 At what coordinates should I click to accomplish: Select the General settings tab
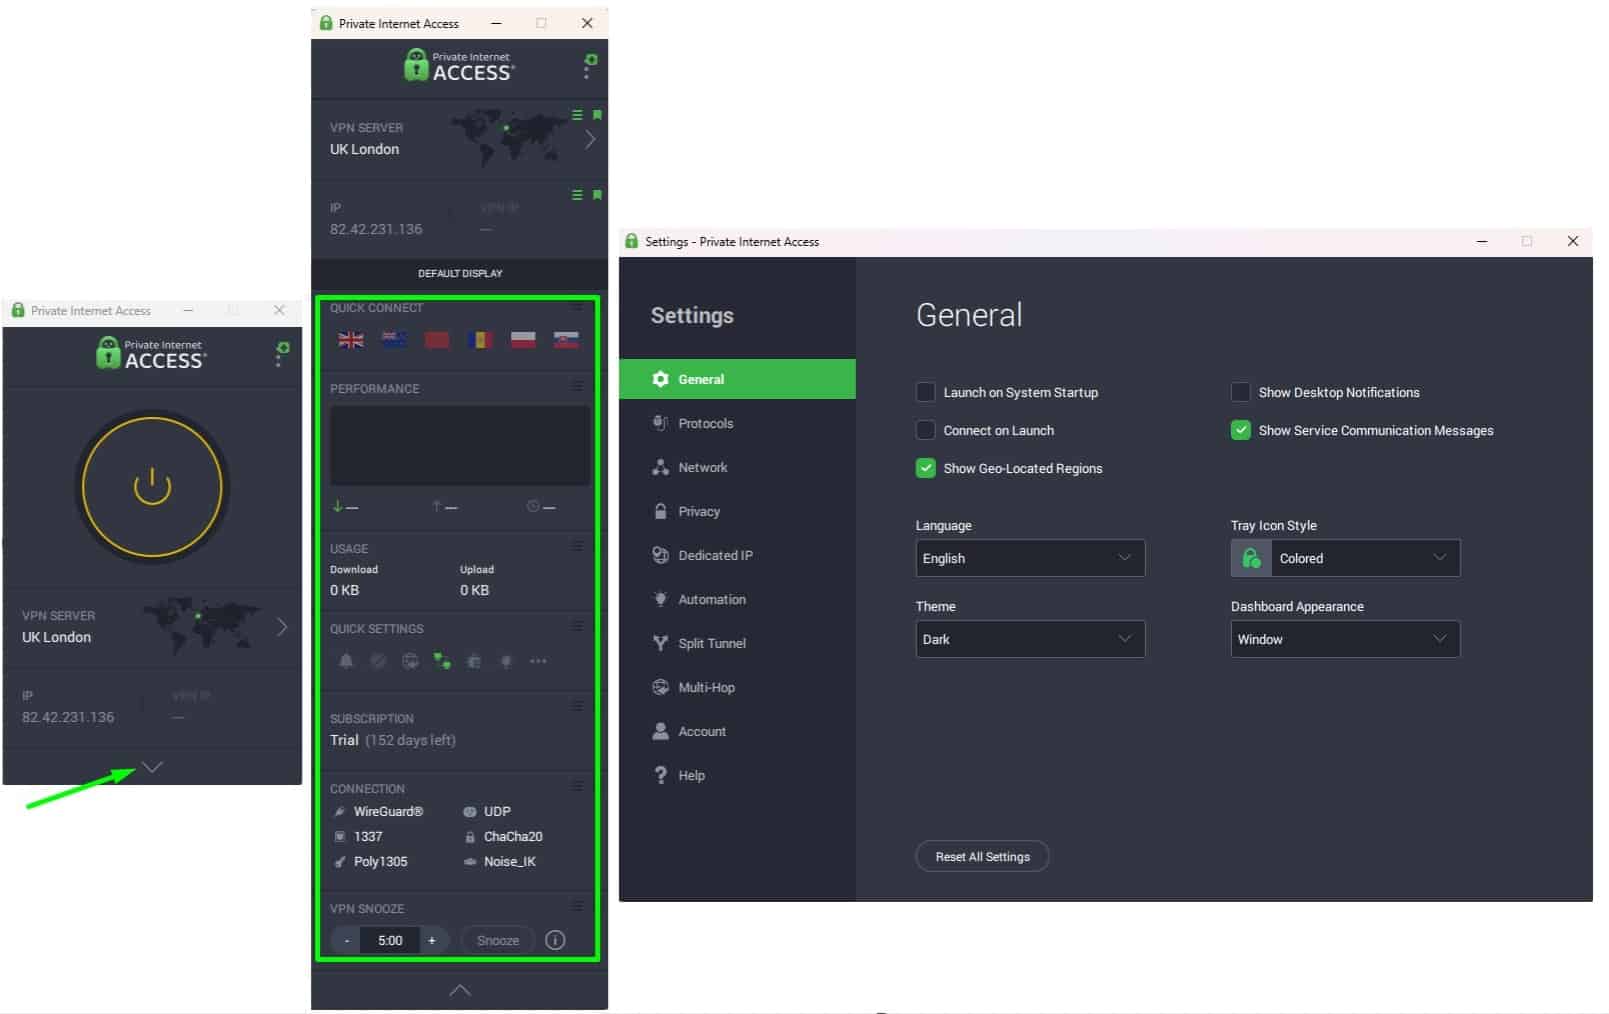click(737, 379)
